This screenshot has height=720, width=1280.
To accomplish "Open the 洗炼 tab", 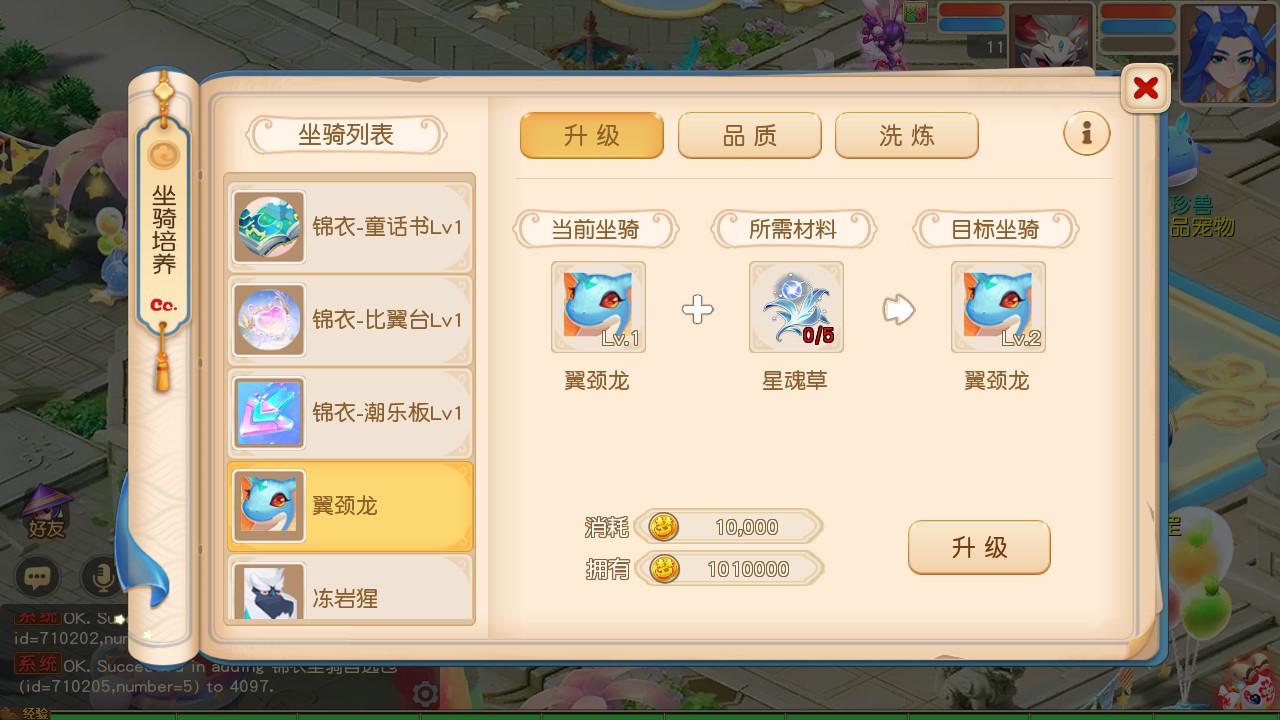I will pos(907,135).
